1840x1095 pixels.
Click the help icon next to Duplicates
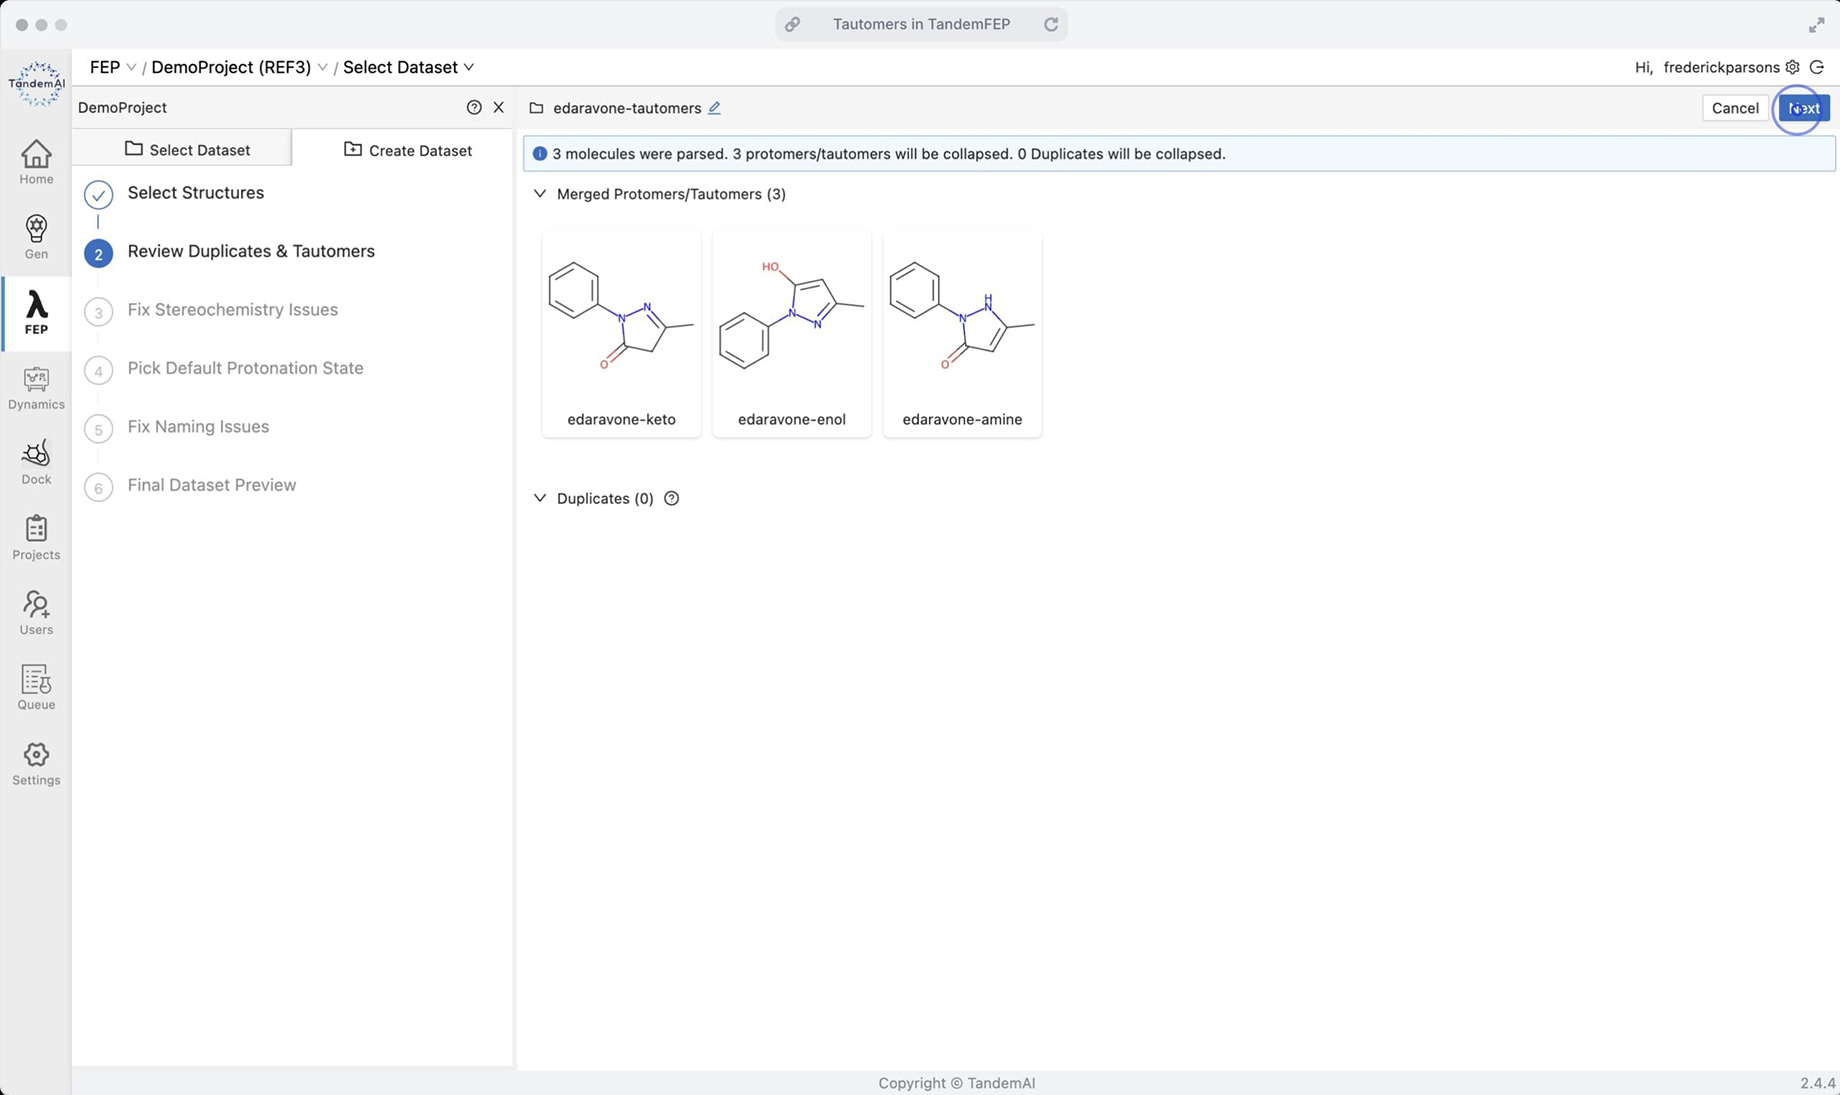tap(672, 498)
